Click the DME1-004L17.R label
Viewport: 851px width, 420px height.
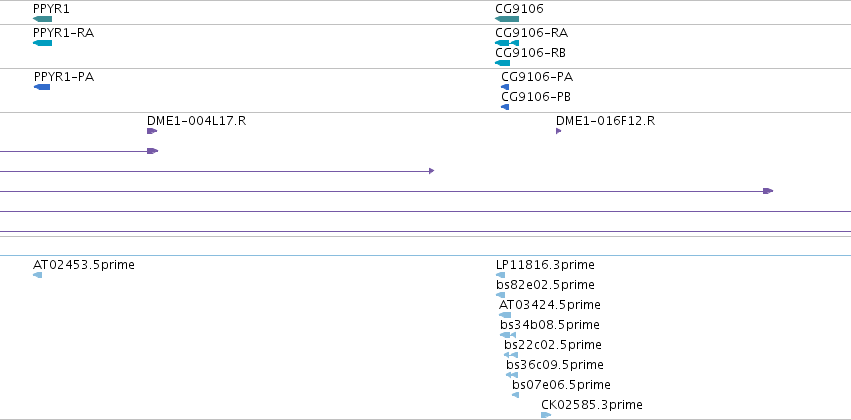[x=196, y=121]
